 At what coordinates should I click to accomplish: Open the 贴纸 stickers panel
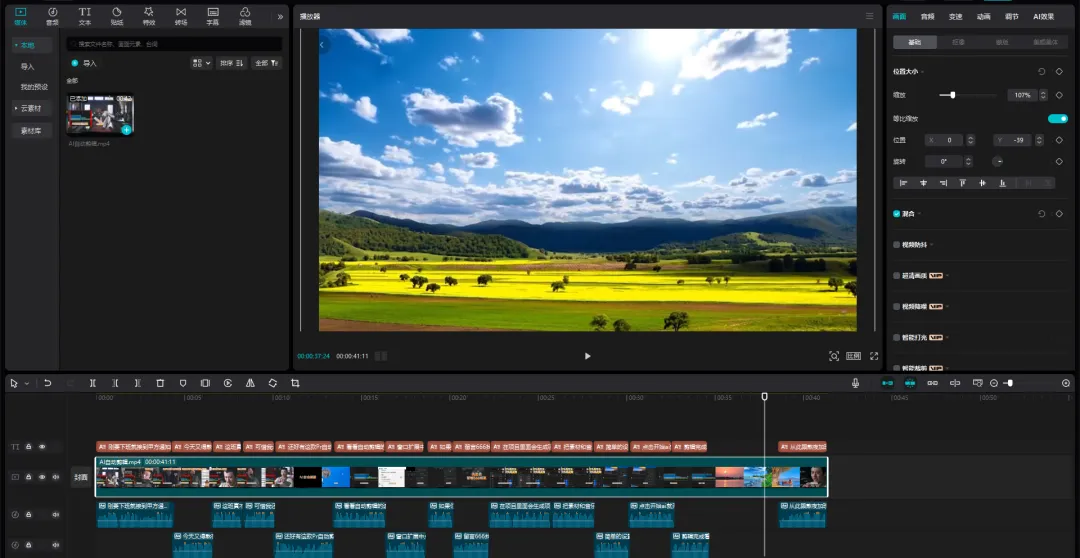tap(116, 16)
